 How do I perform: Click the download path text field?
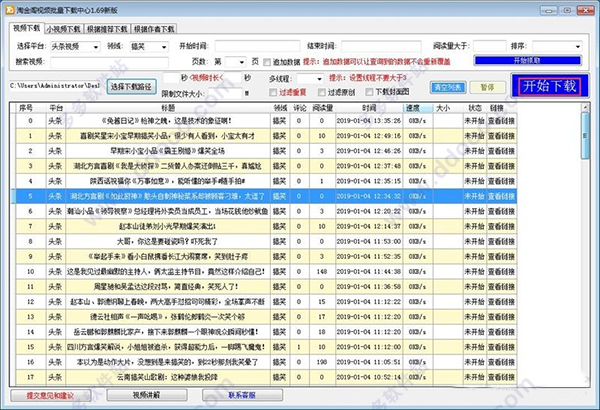pos(55,86)
